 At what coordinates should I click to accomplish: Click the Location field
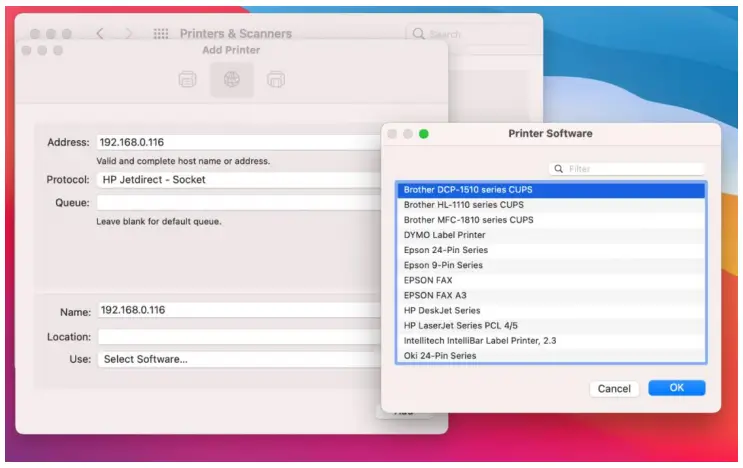pos(239,337)
